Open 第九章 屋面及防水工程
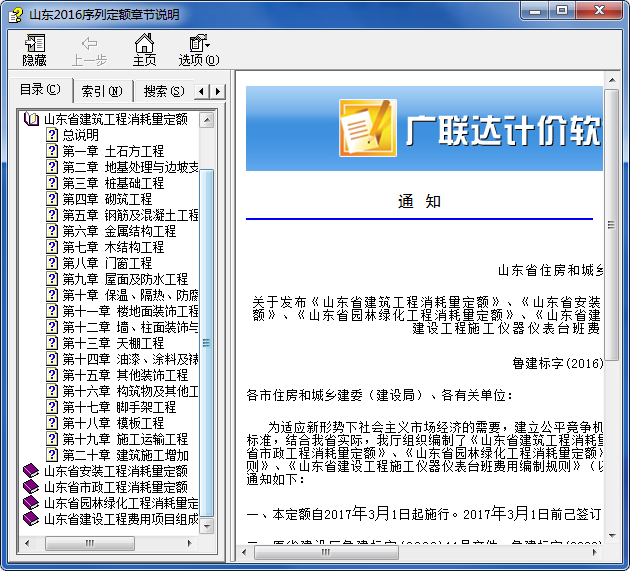The image size is (630, 571). tap(125, 279)
